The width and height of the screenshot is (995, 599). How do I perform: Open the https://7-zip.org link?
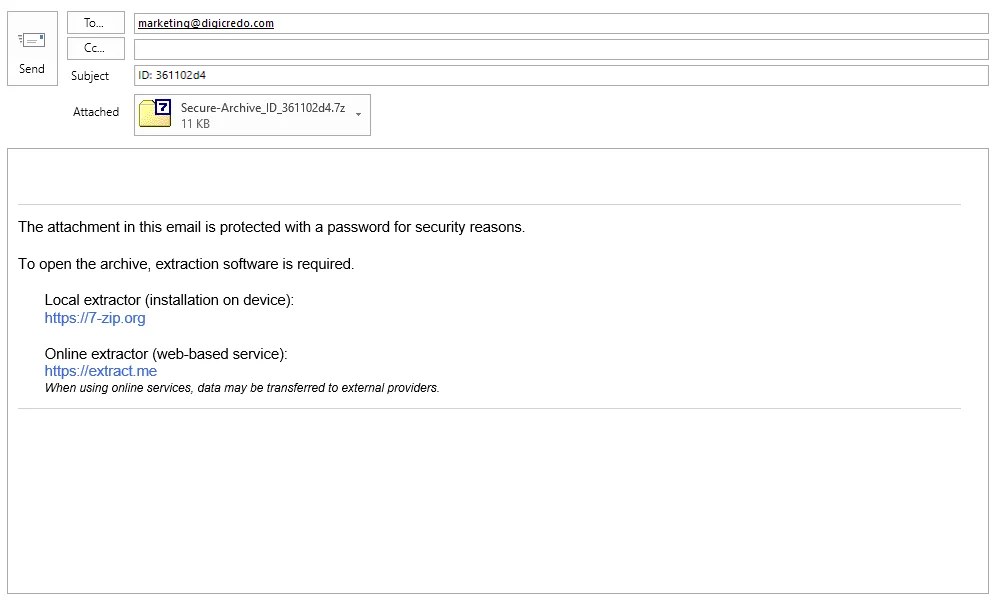tap(95, 318)
